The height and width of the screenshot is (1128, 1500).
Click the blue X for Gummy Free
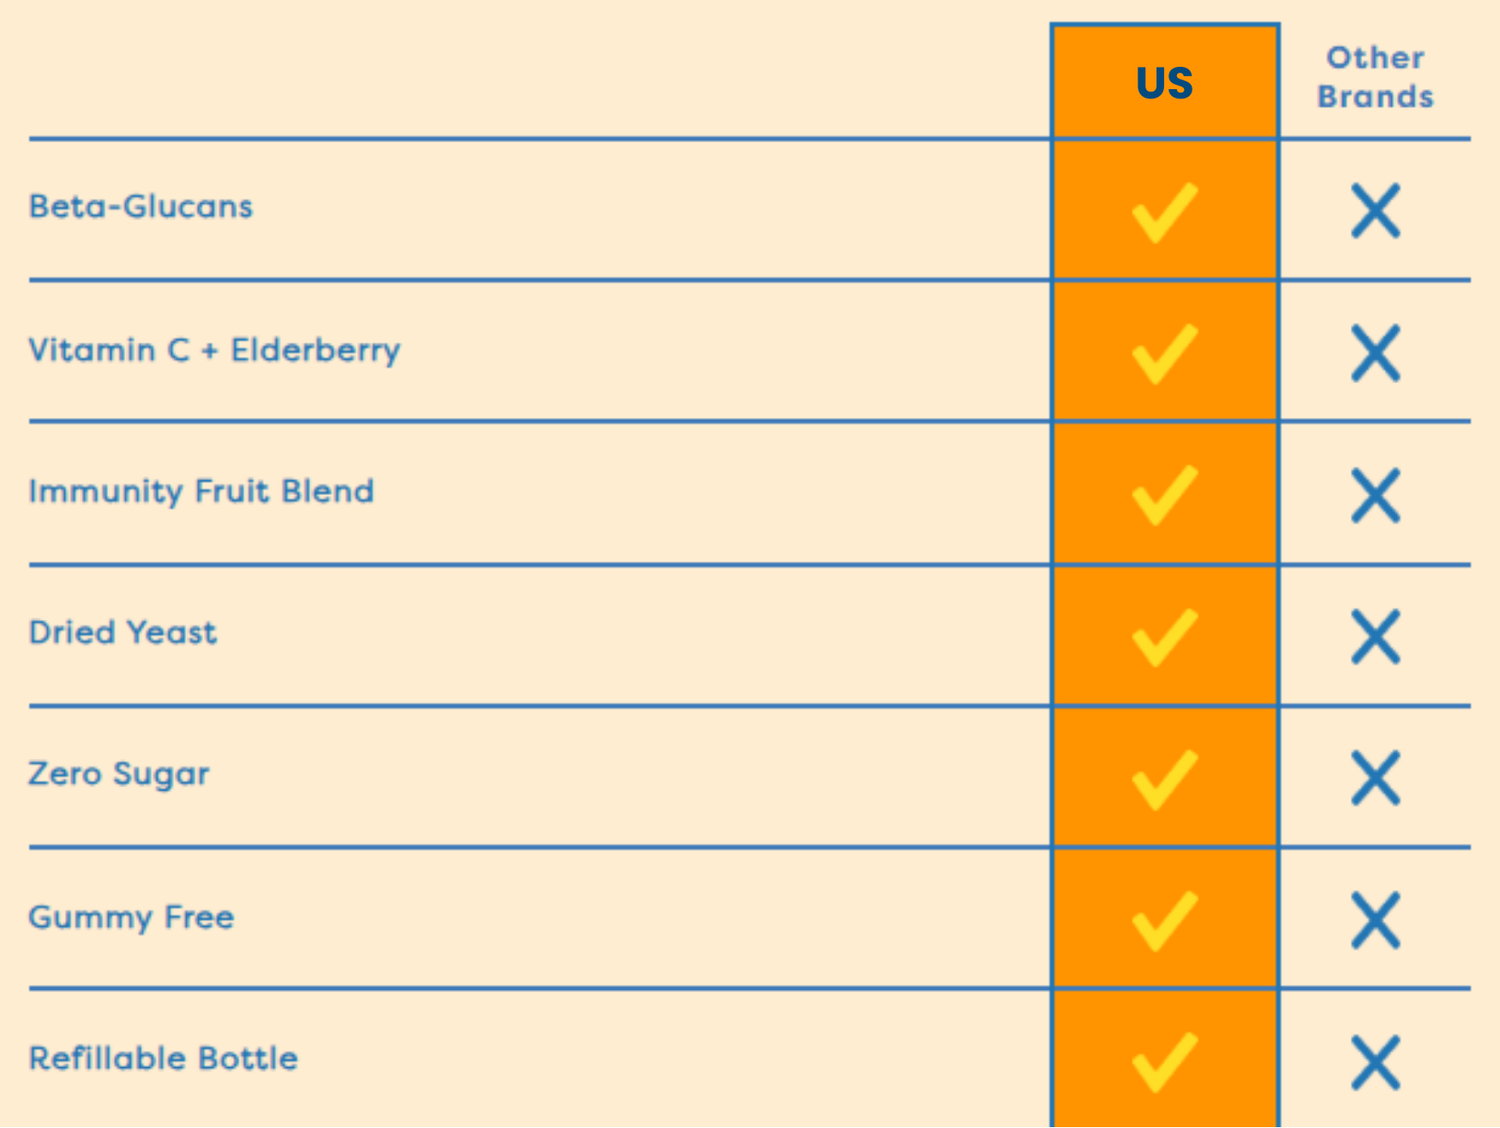tap(1375, 920)
